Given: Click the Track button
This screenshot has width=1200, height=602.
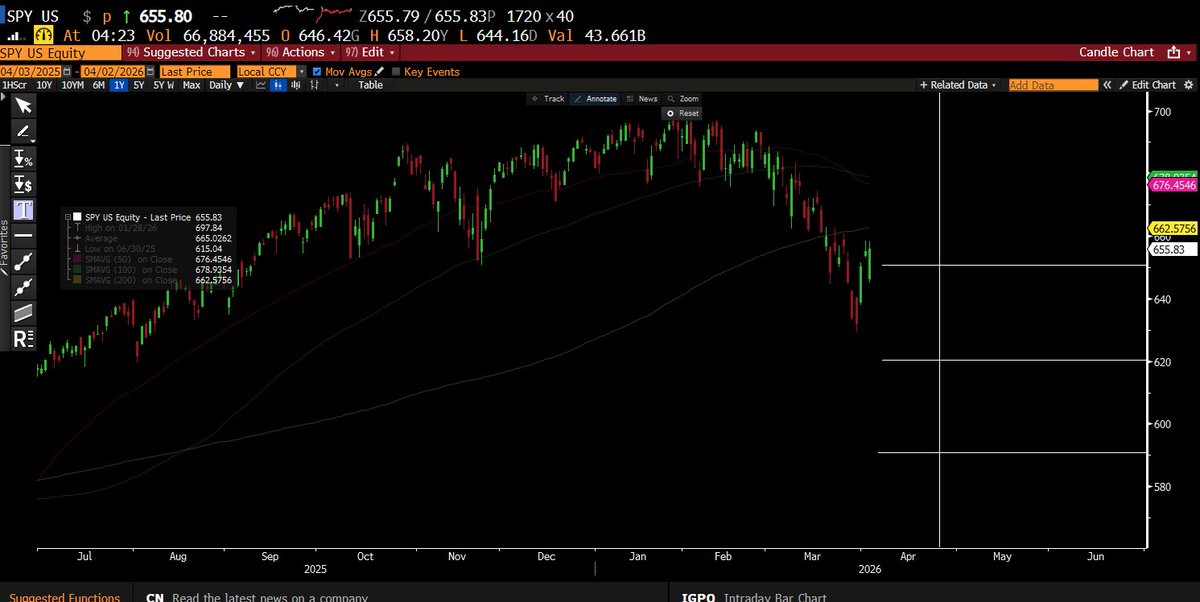Looking at the screenshot, I should [x=548, y=99].
